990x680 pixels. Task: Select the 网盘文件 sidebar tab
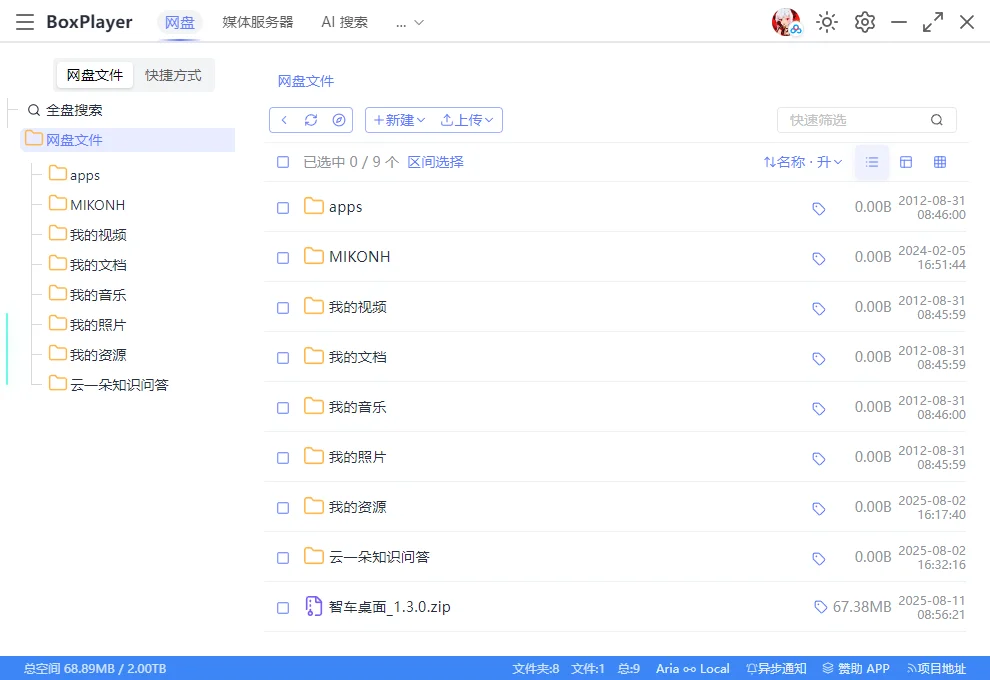[x=95, y=75]
